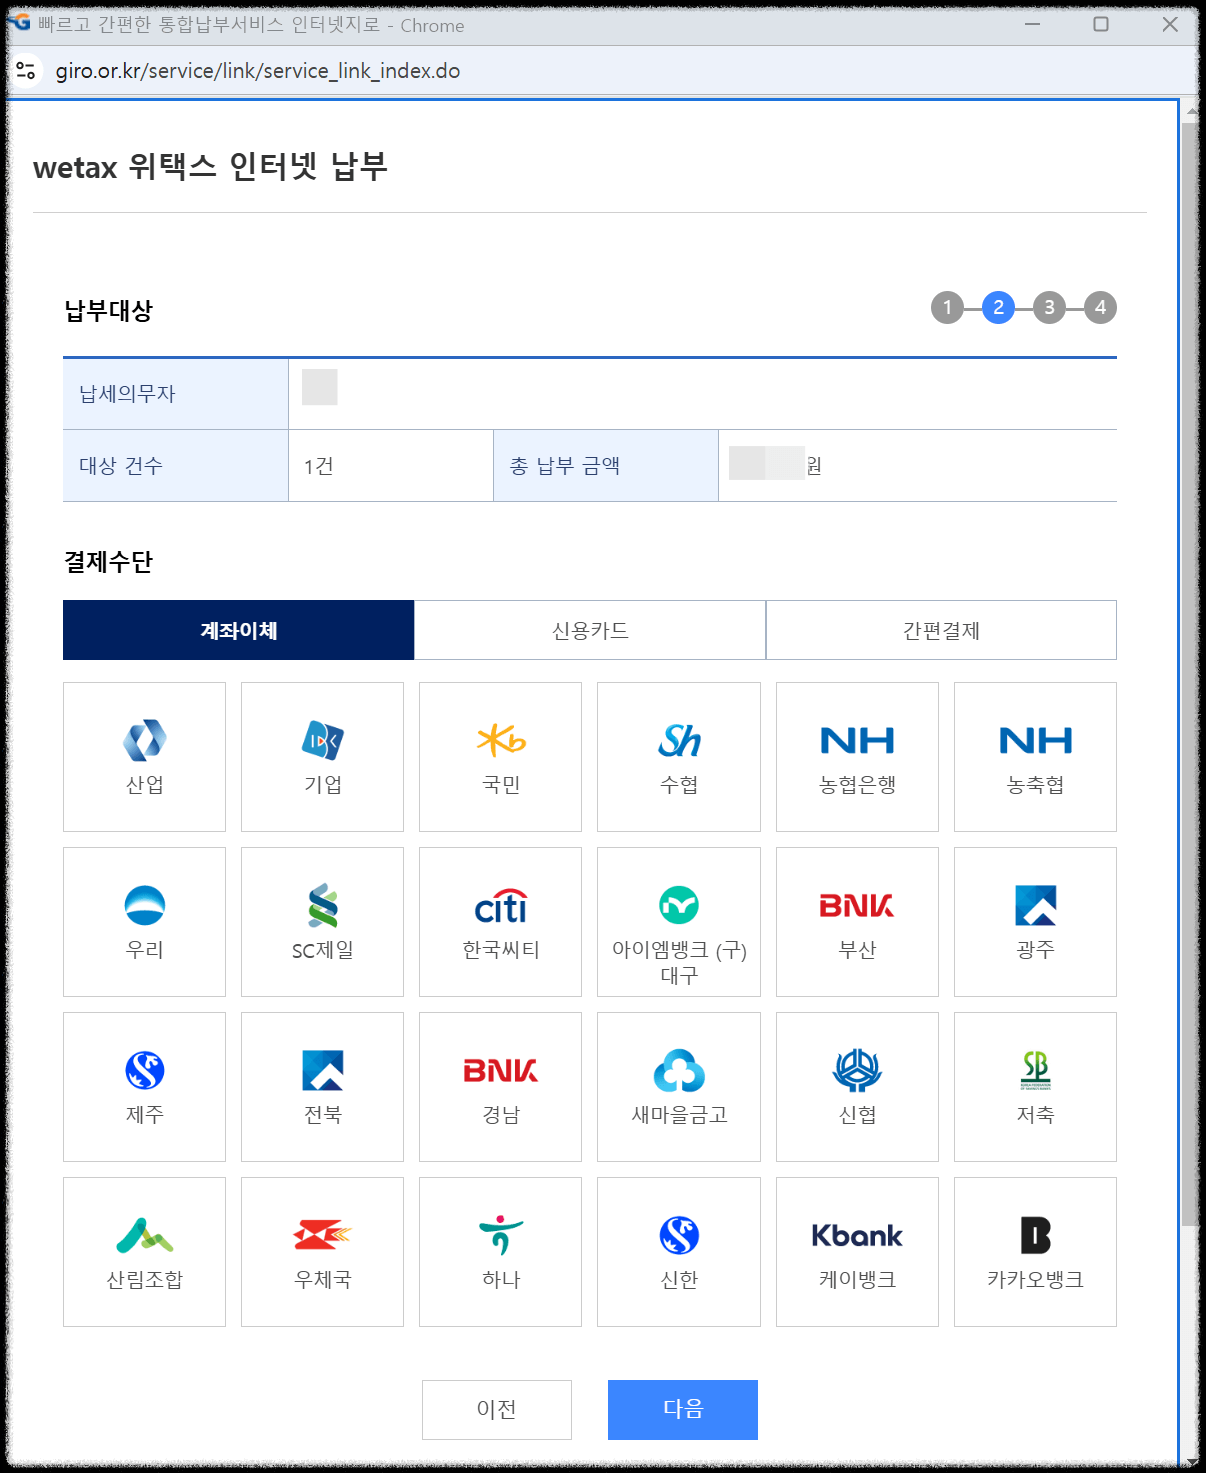The height and width of the screenshot is (1473, 1206).
Task: Switch to the 신용카드 payment tab
Action: 589,630
